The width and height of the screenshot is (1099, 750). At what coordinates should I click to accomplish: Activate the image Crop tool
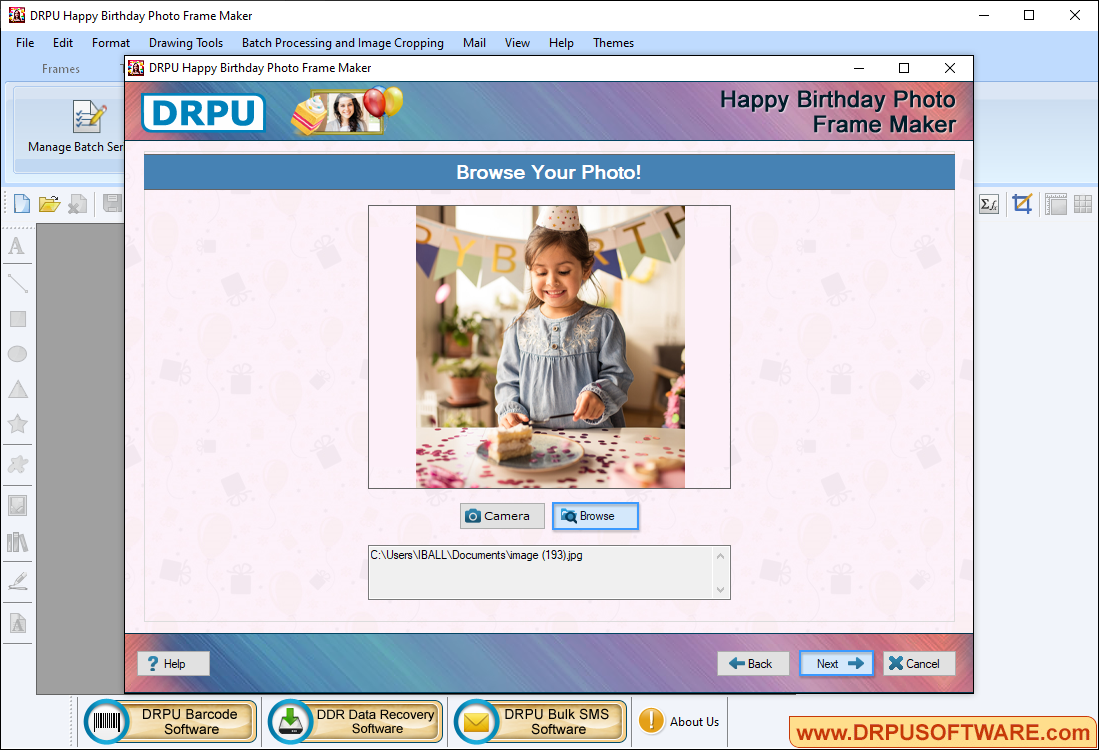[x=1022, y=203]
